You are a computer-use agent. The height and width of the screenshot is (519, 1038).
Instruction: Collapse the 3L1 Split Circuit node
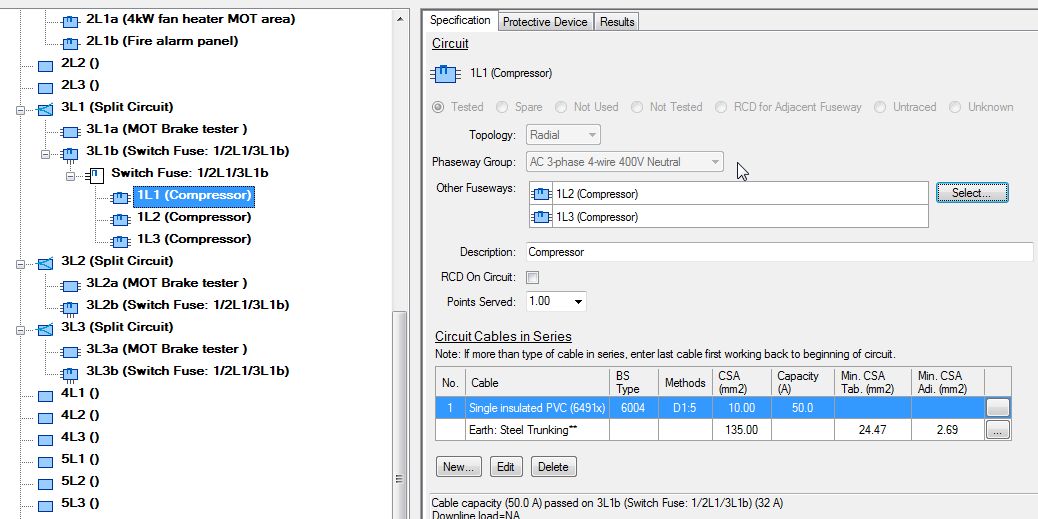[21, 110]
